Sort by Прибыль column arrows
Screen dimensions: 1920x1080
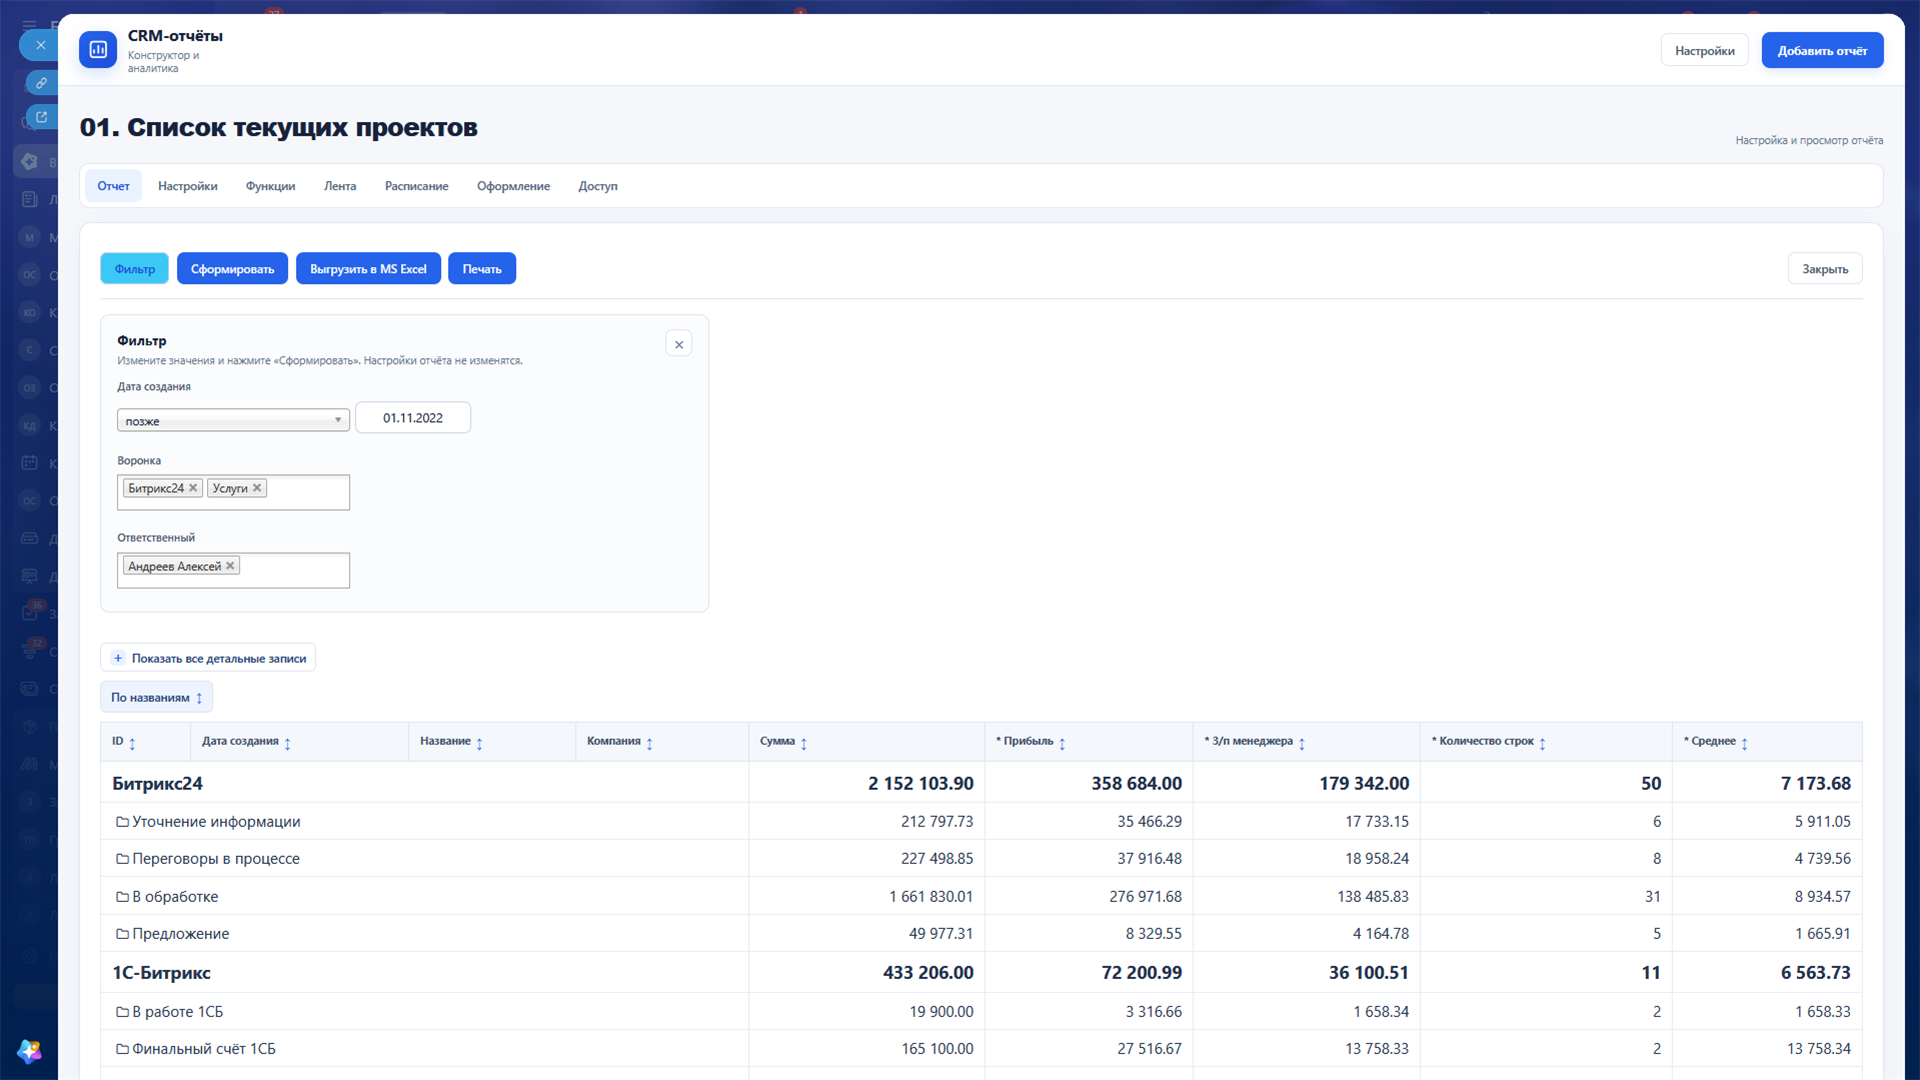tap(1062, 743)
